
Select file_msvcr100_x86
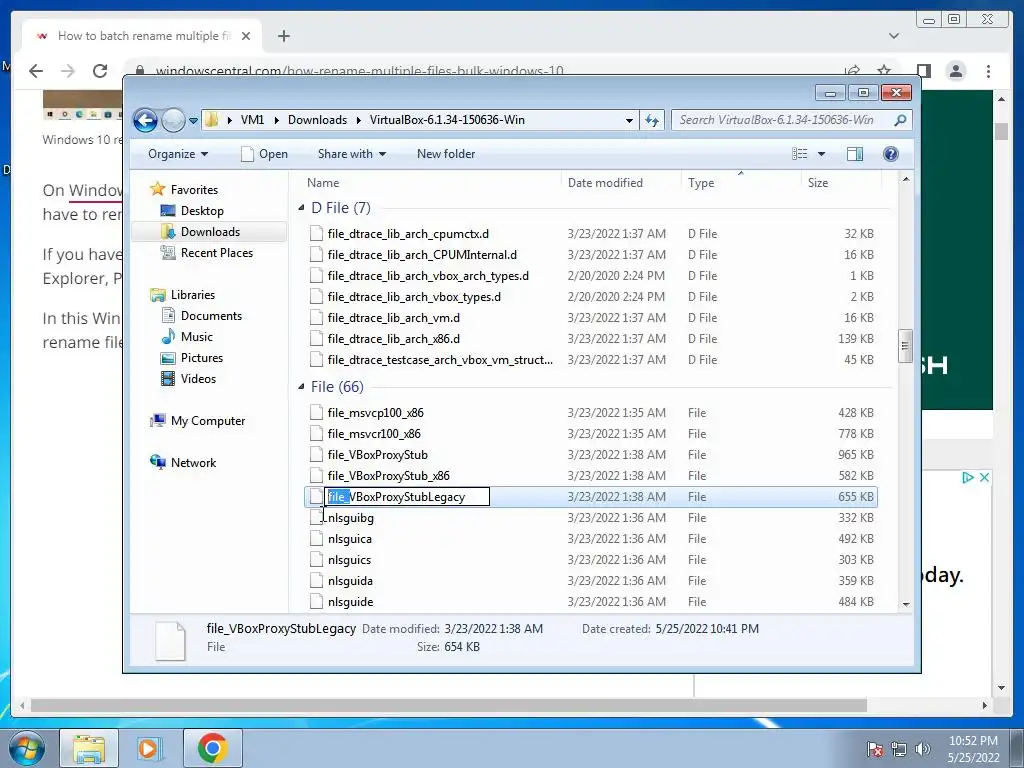[374, 434]
